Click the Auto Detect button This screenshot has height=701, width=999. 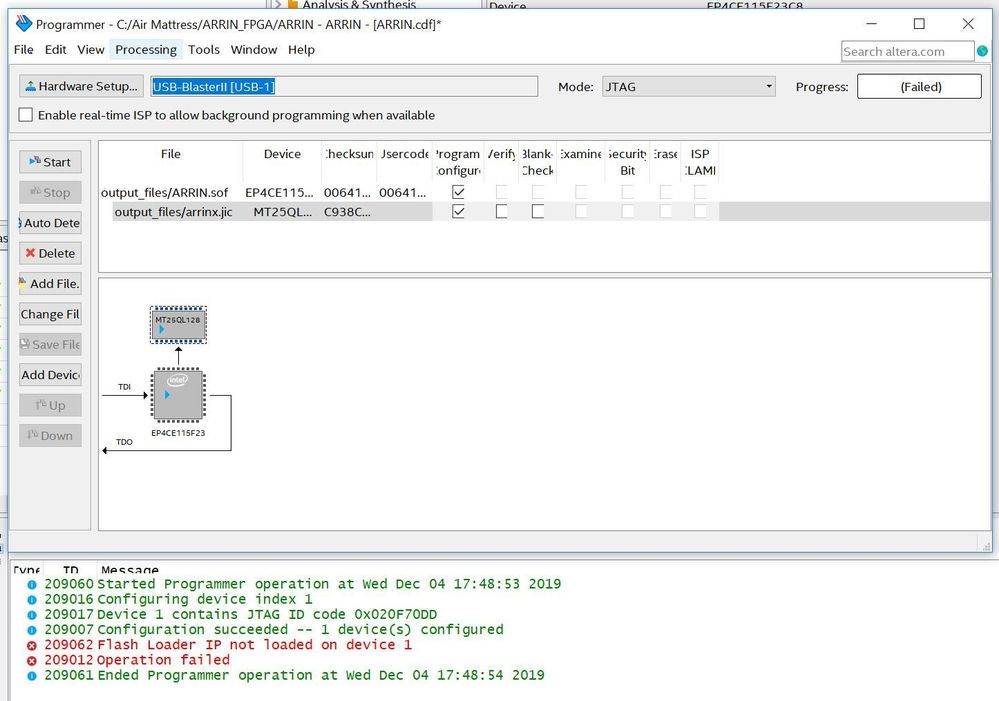pyautogui.click(x=50, y=223)
